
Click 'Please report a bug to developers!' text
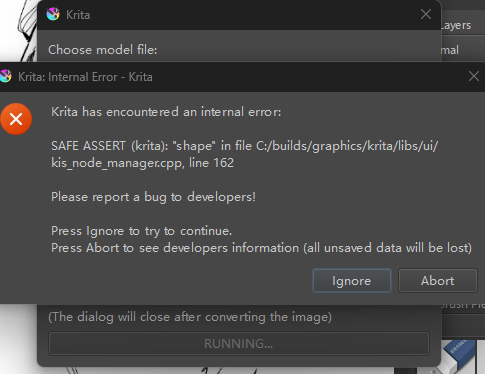153,197
